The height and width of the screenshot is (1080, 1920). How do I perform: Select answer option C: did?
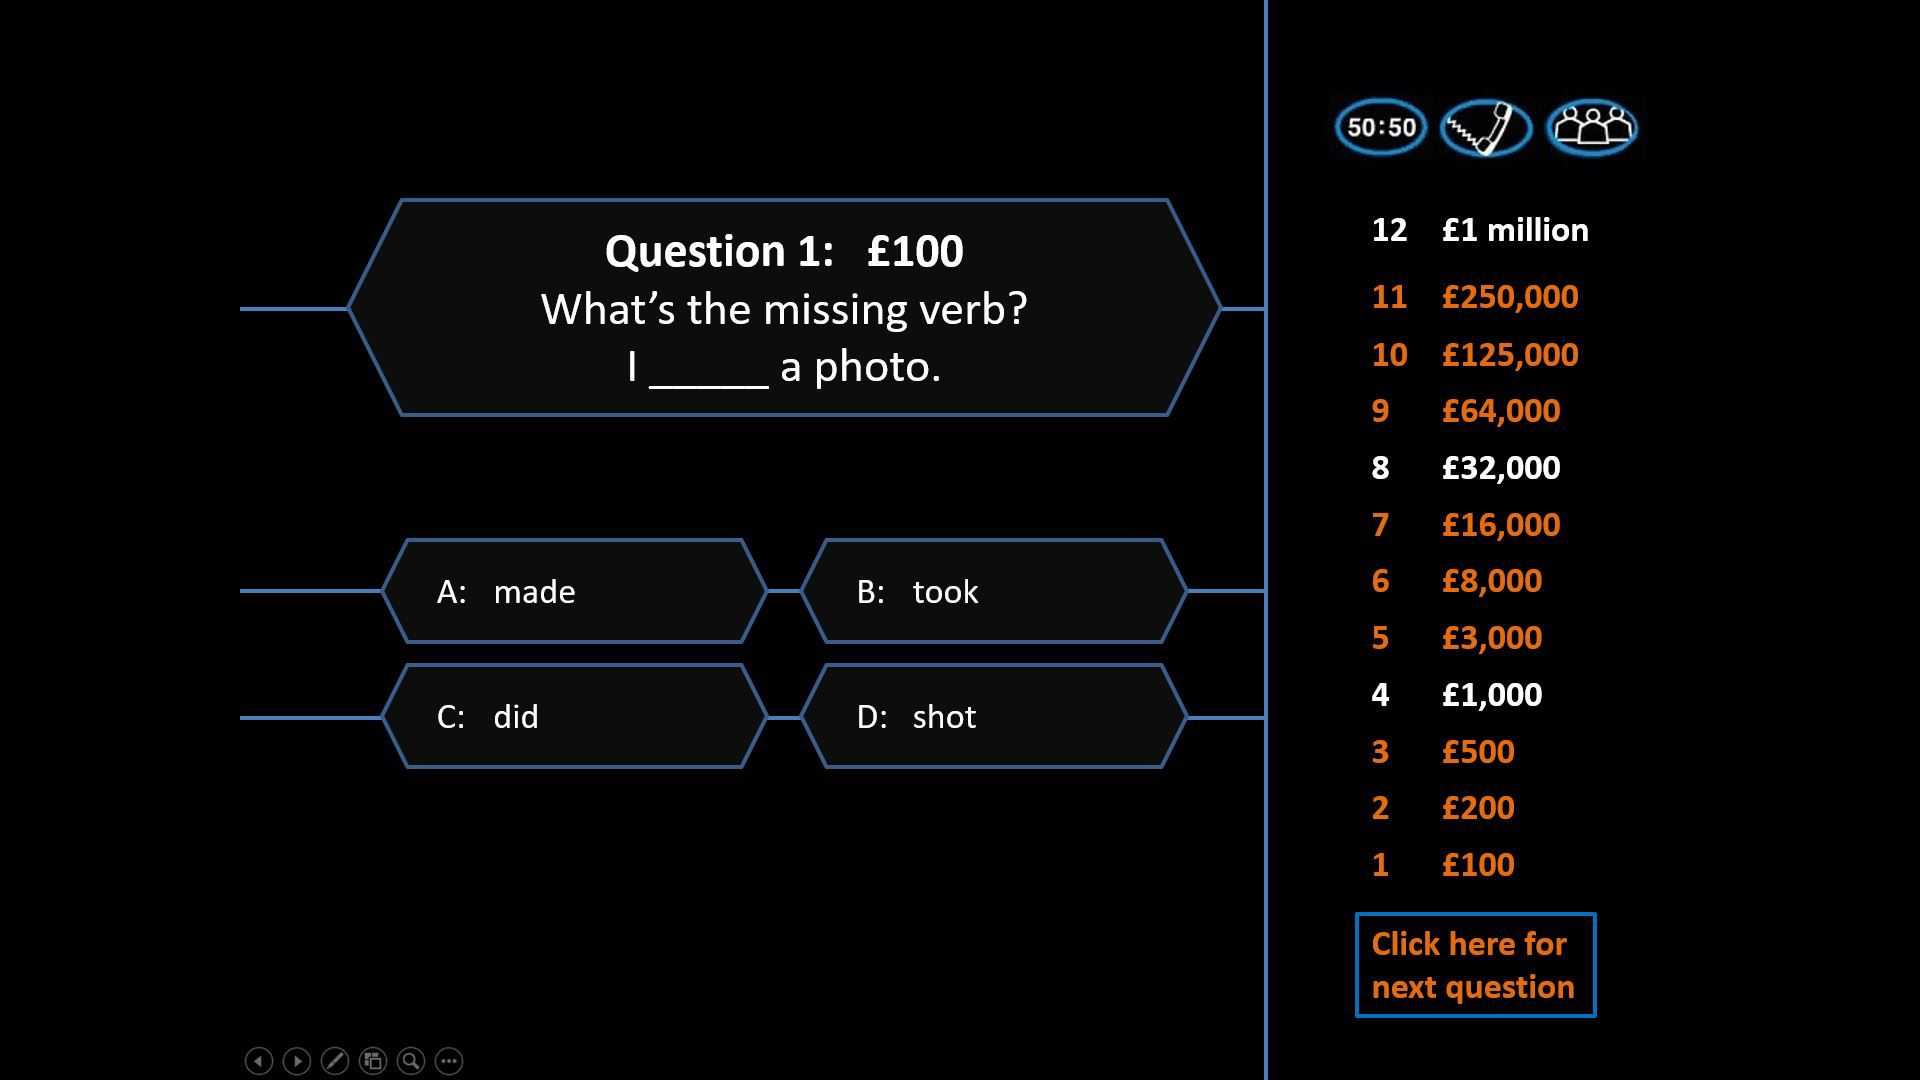click(x=574, y=716)
